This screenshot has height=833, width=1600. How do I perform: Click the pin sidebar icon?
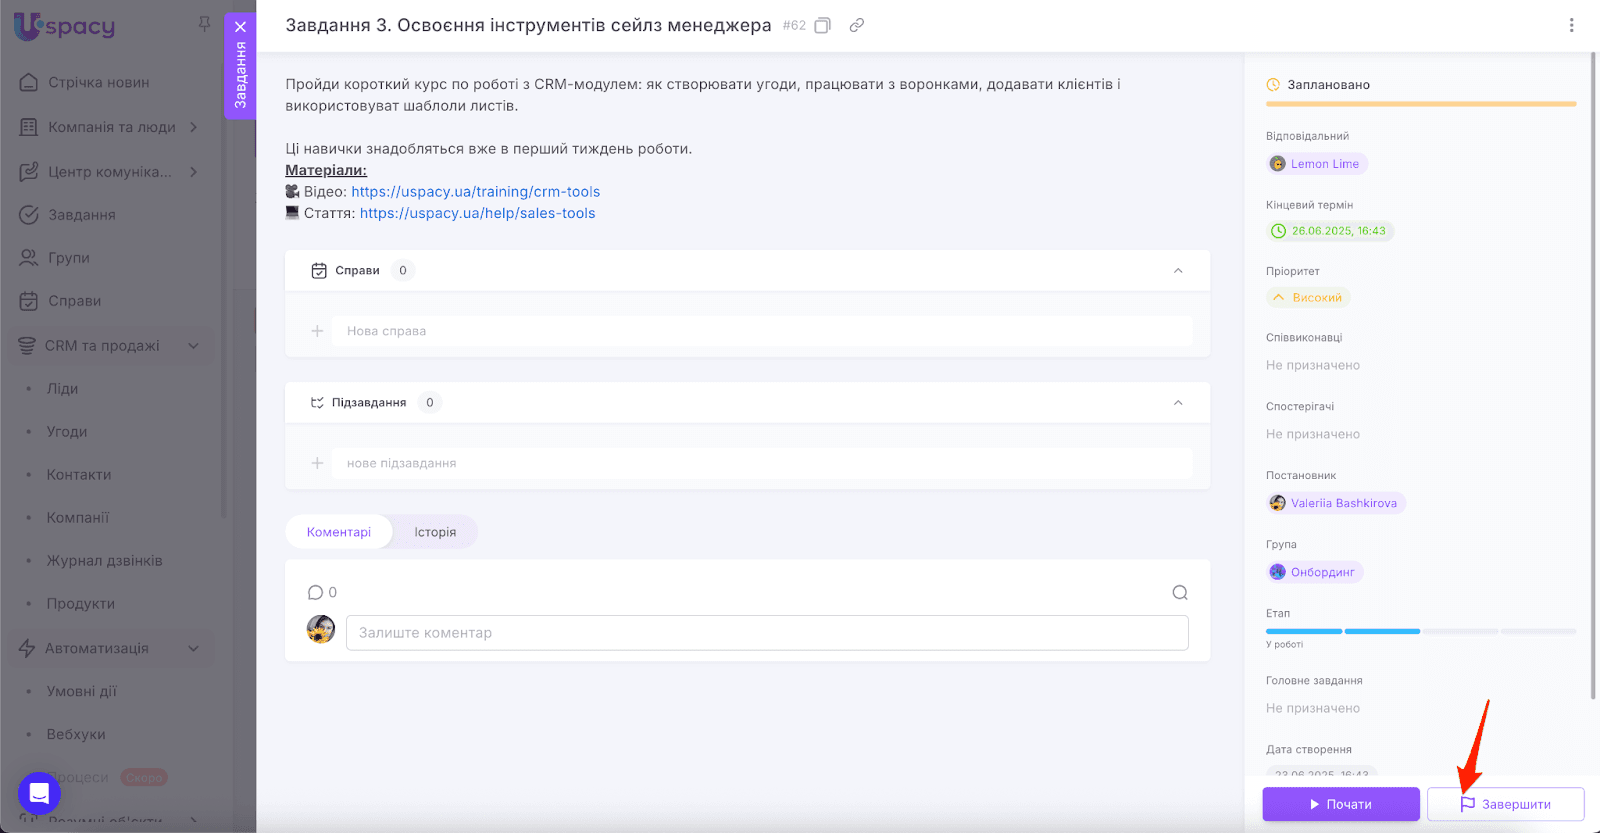204,24
